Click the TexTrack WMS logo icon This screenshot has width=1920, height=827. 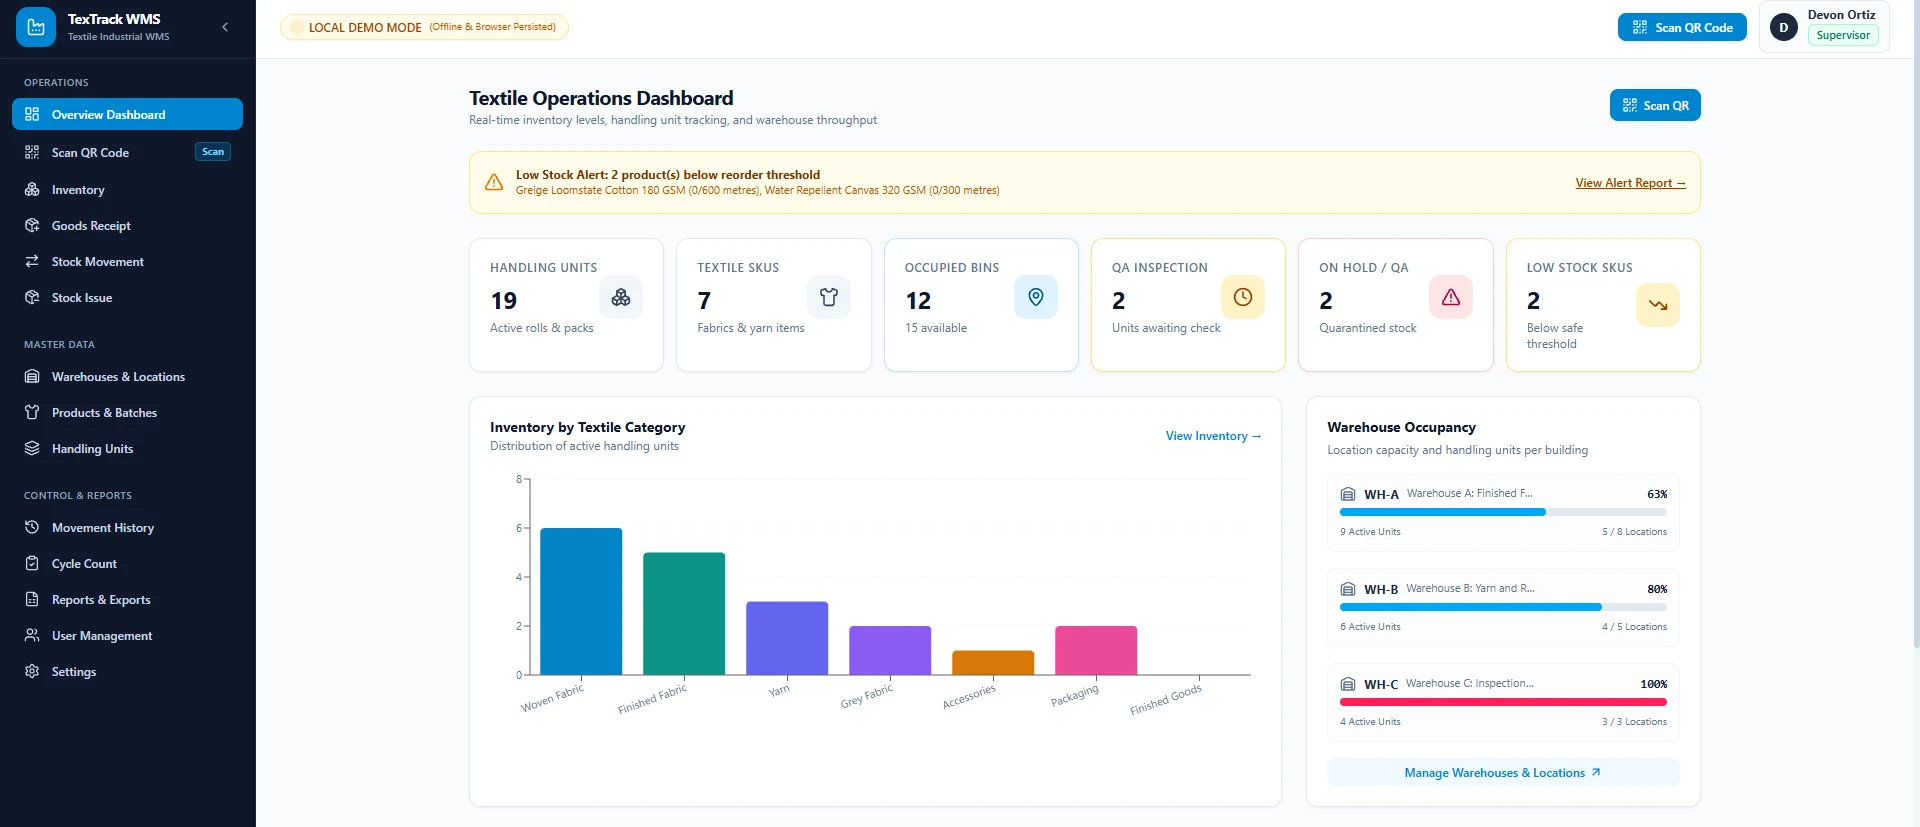pyautogui.click(x=36, y=27)
